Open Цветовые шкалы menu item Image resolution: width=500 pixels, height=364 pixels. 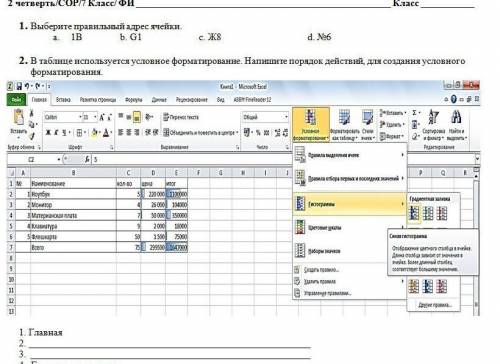[x=350, y=228]
